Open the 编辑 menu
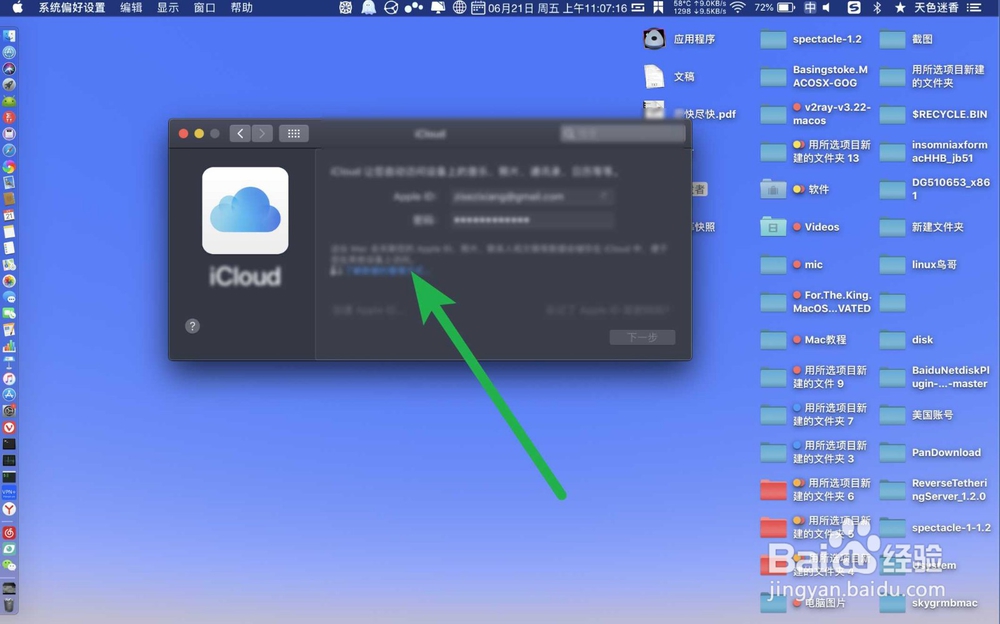This screenshot has height=624, width=1000. tap(131, 8)
